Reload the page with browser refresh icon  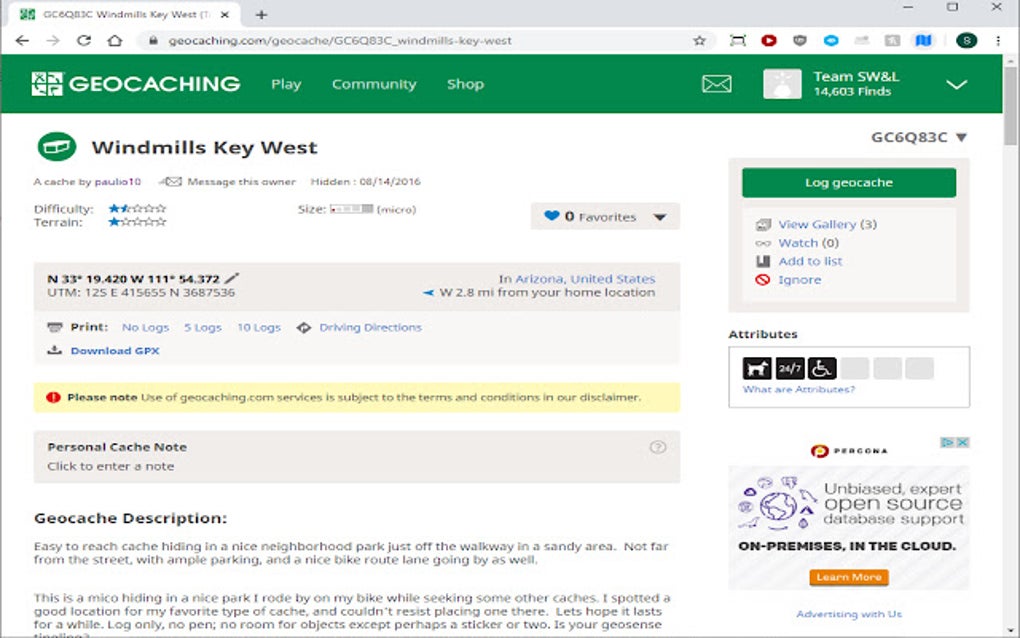(x=84, y=40)
